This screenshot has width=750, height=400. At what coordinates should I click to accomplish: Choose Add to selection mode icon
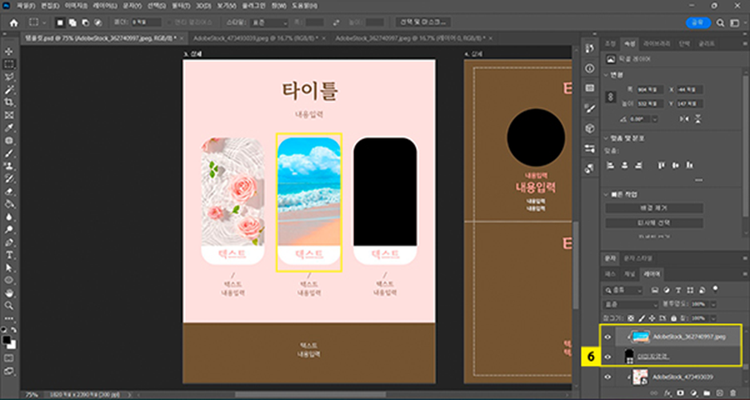(x=72, y=22)
